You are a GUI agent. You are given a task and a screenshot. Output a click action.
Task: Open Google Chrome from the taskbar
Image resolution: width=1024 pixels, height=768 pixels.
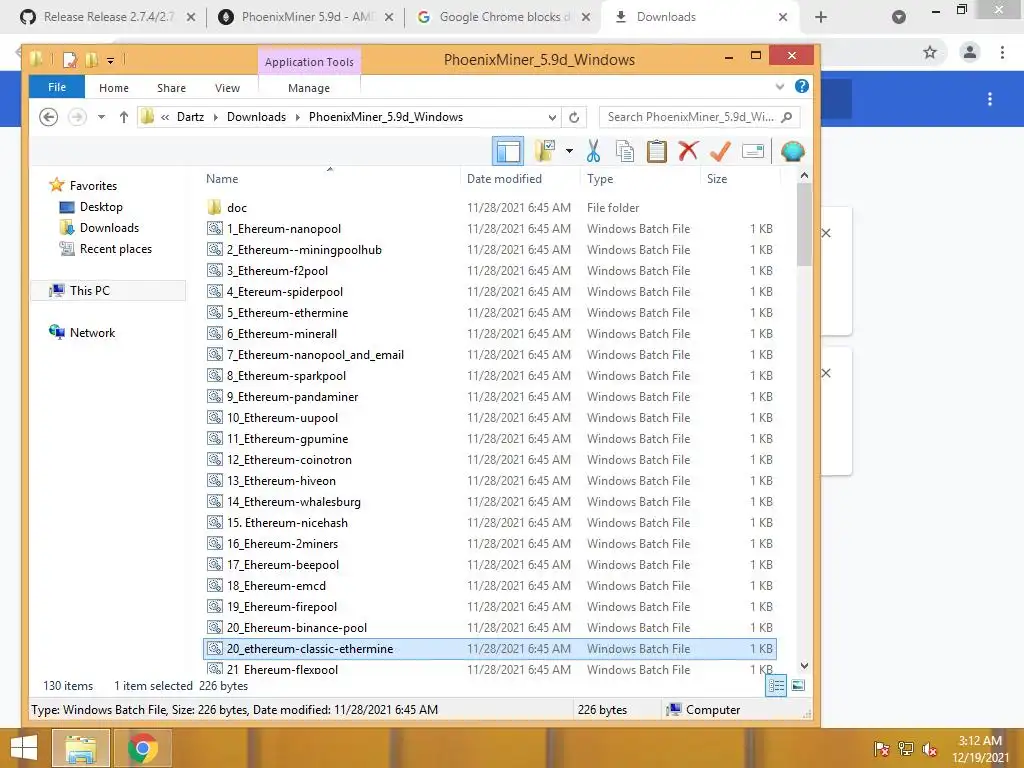click(143, 748)
